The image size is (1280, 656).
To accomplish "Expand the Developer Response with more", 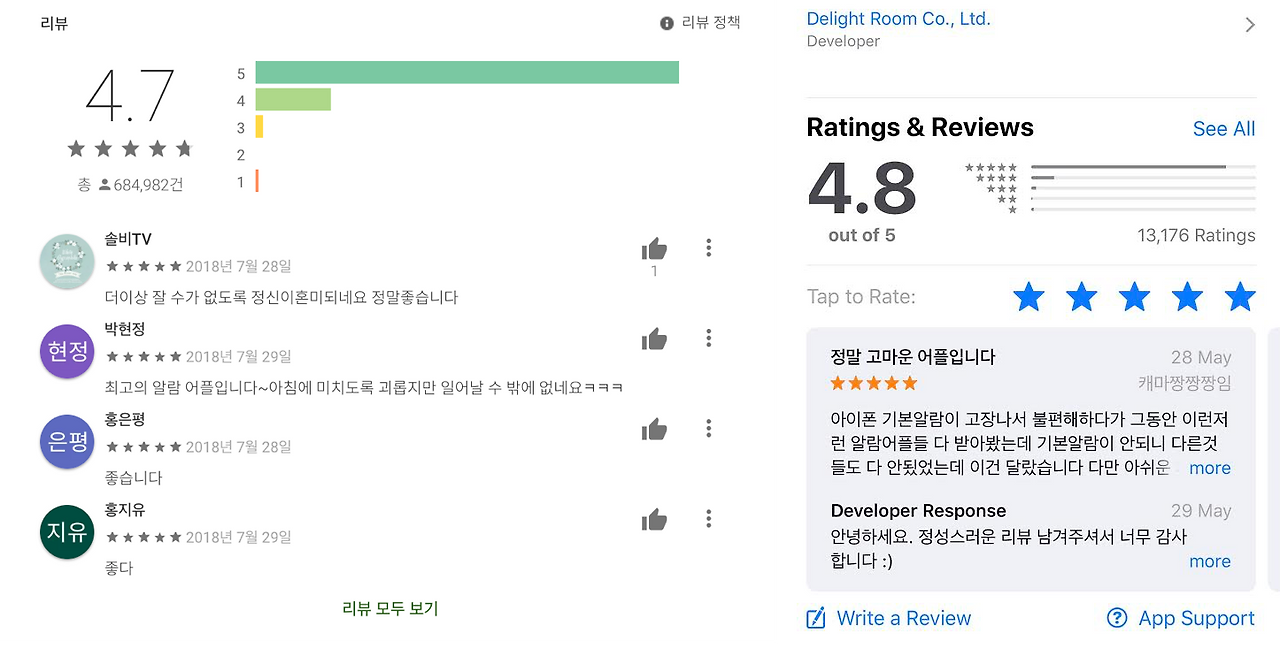I will pos(1210,561).
